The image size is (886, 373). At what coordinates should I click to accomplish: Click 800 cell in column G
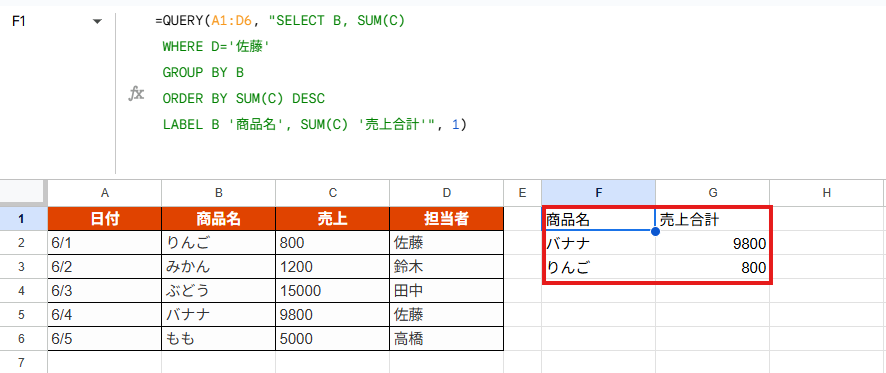(x=713, y=267)
